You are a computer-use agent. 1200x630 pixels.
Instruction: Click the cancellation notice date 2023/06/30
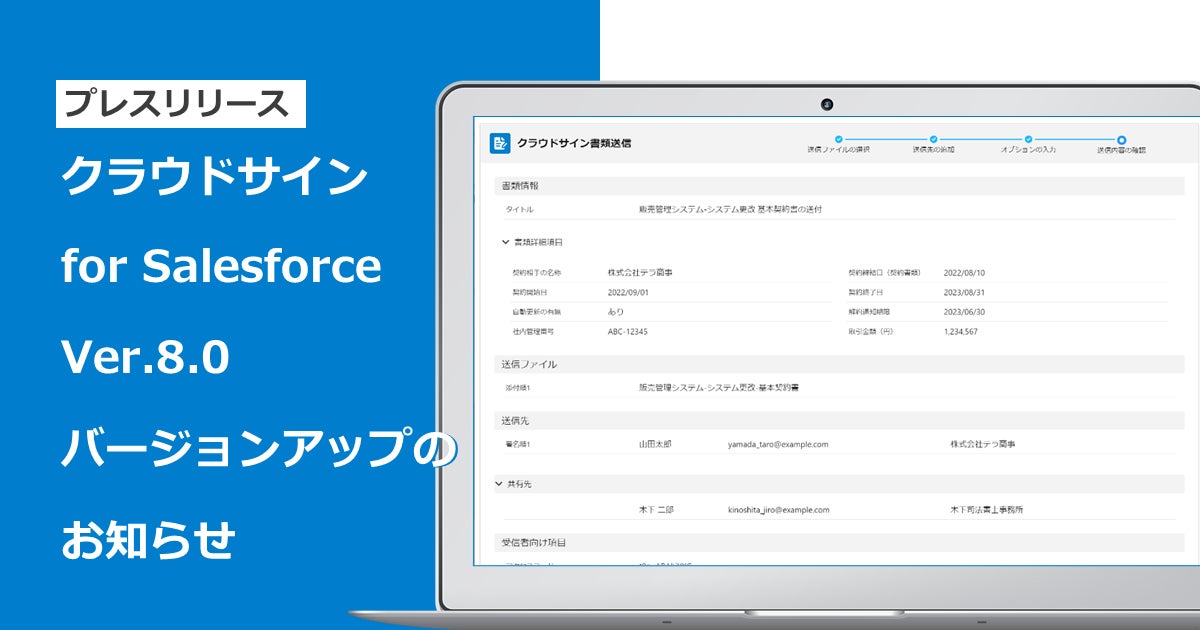(965, 311)
